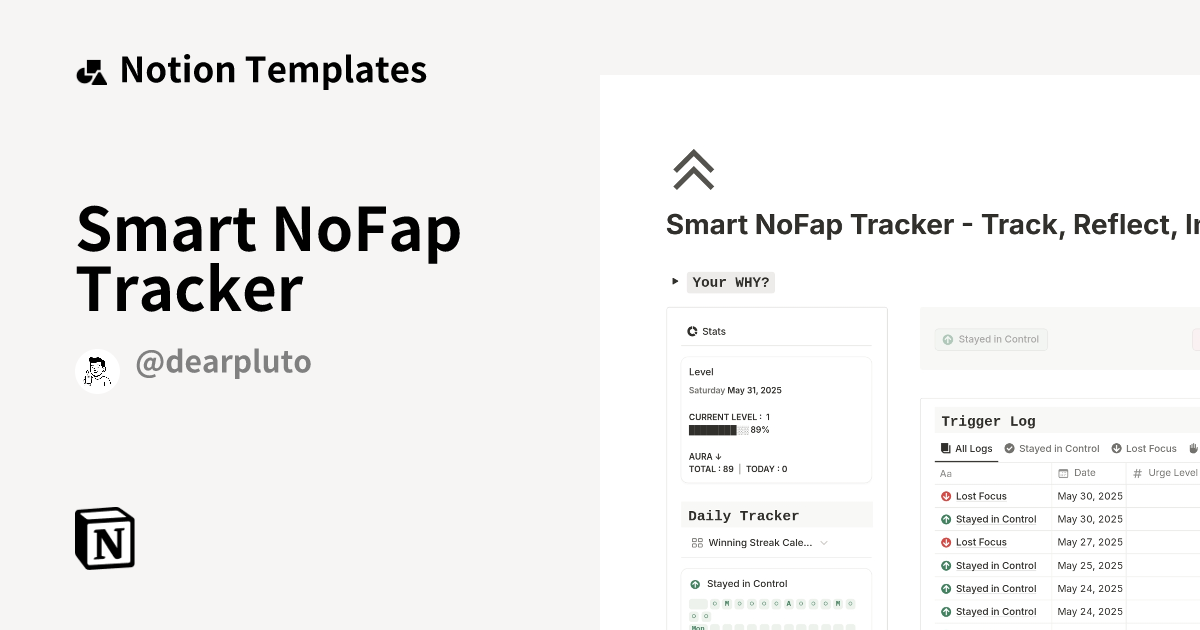This screenshot has width=1200, height=630.
Task: Click the Notion logo icon bottom left
Action: (x=104, y=538)
